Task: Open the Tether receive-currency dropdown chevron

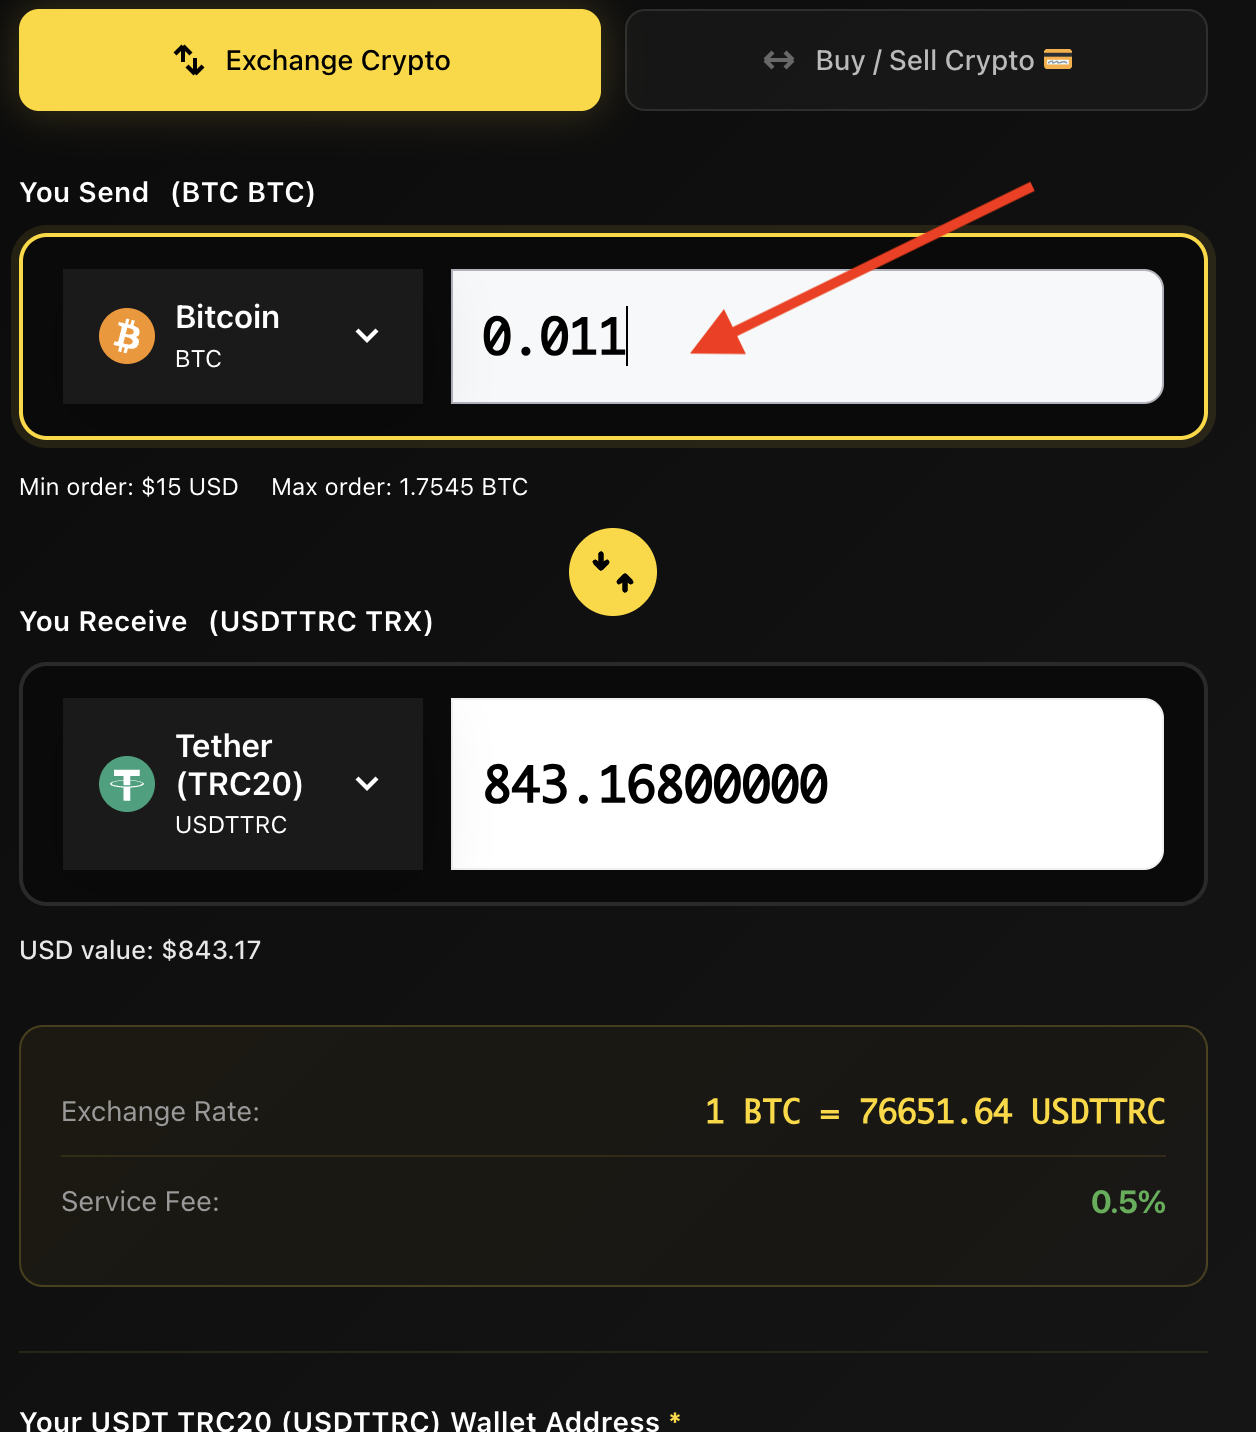Action: [366, 785]
